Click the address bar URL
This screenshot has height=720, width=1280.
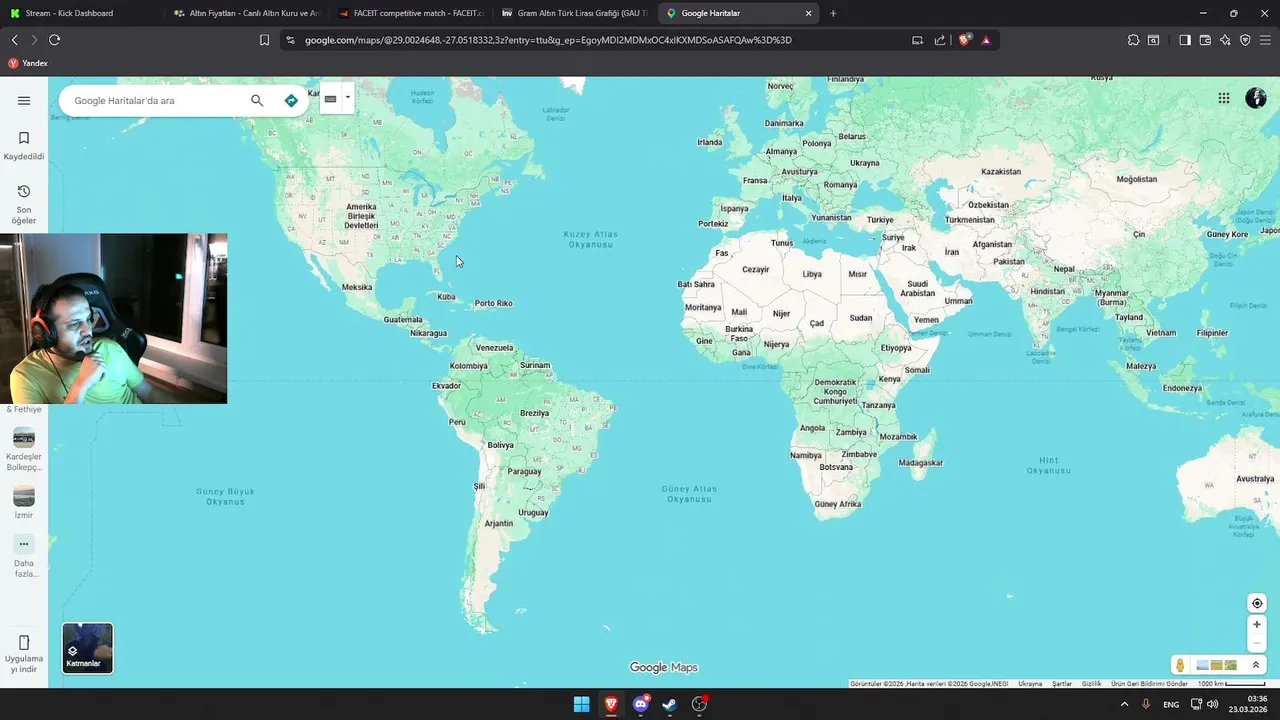[548, 40]
